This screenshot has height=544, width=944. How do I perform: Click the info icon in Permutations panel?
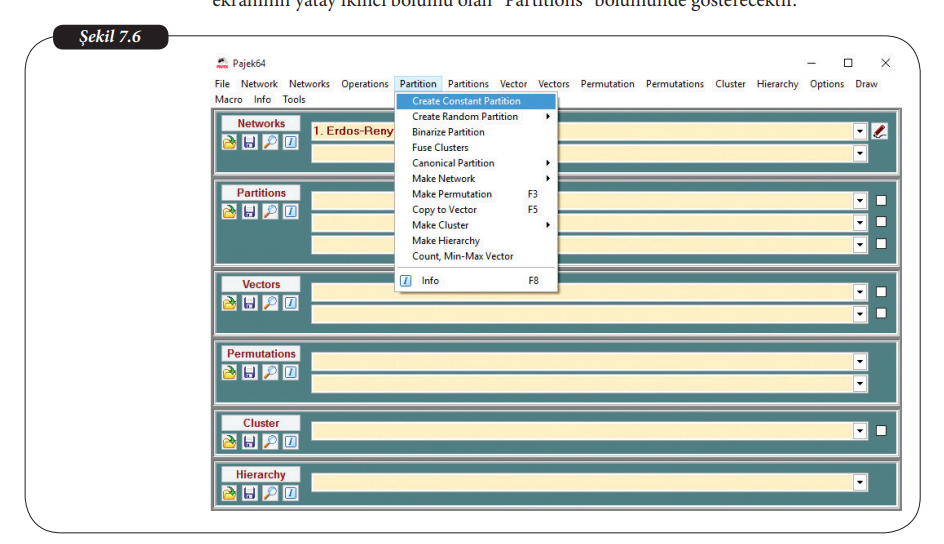(x=290, y=372)
